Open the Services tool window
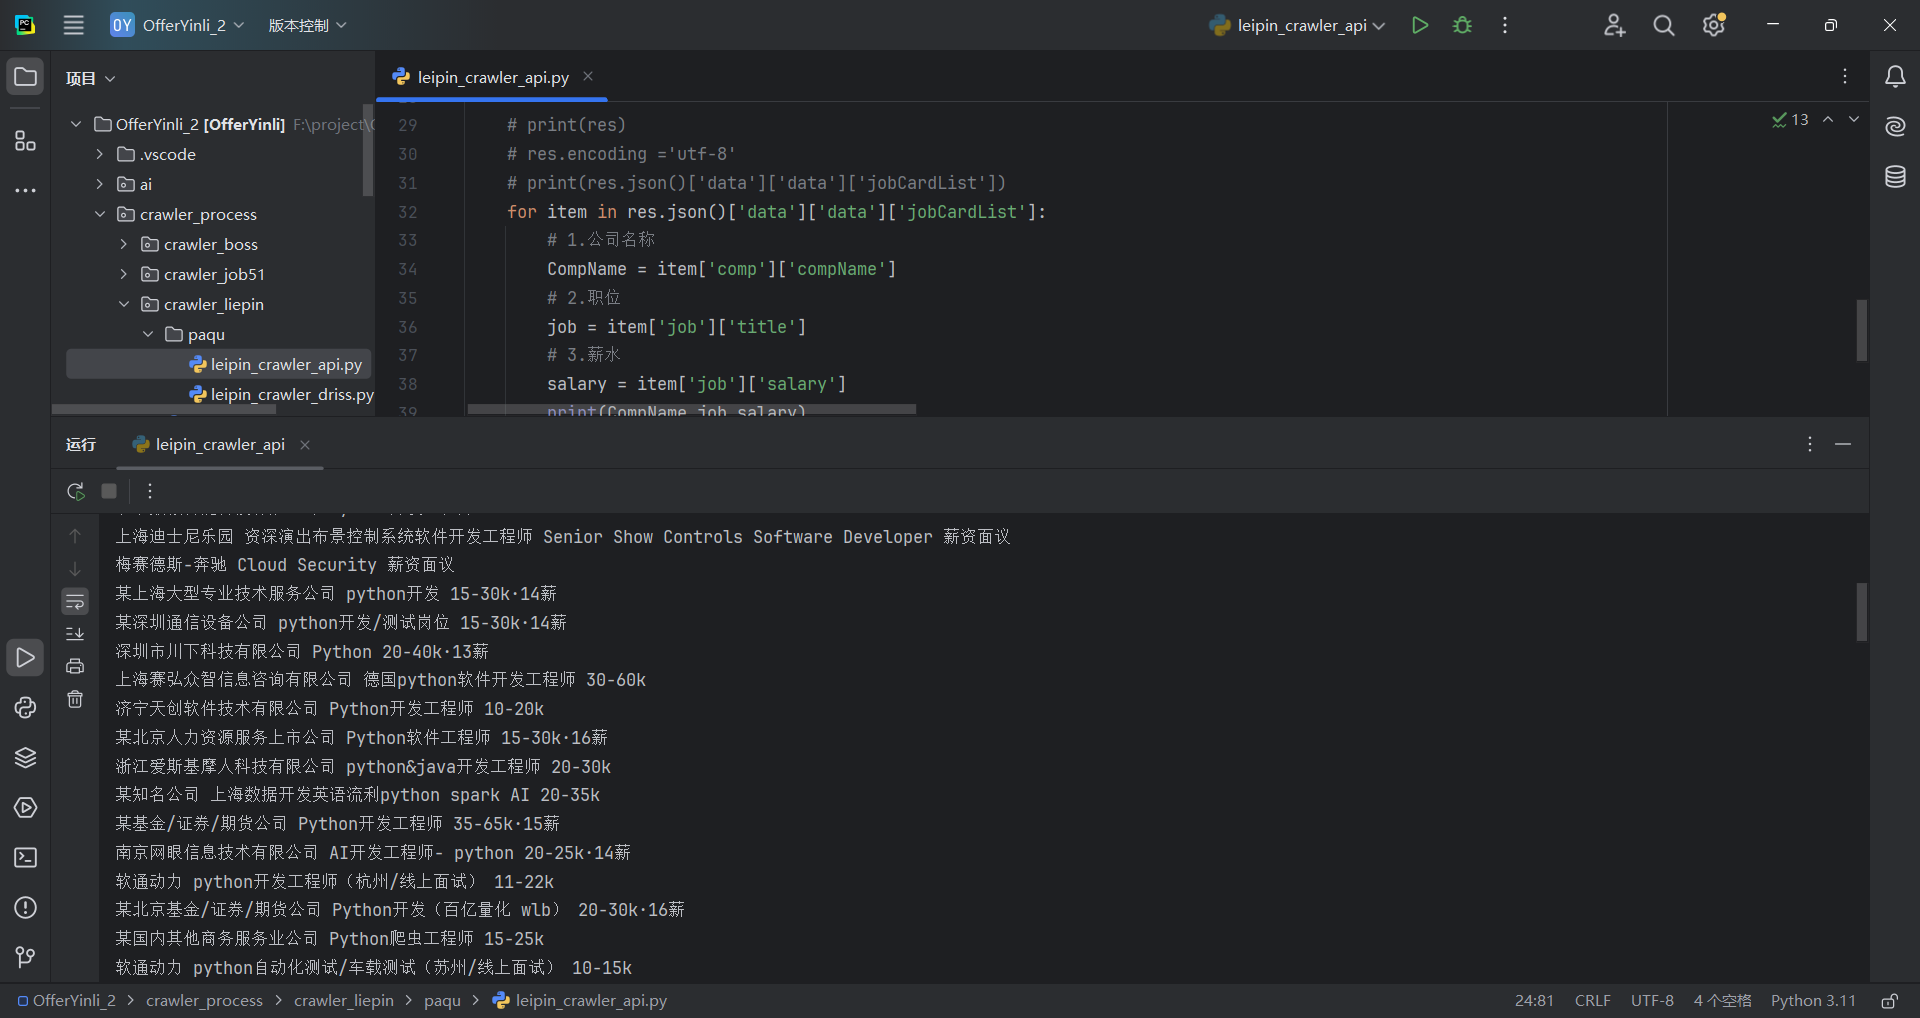 (x=25, y=808)
